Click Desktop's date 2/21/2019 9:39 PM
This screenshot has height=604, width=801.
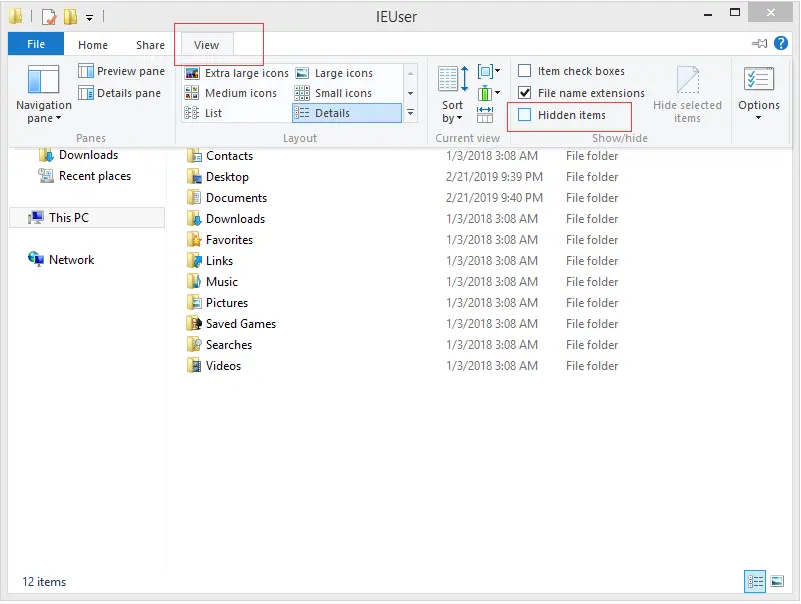494,177
